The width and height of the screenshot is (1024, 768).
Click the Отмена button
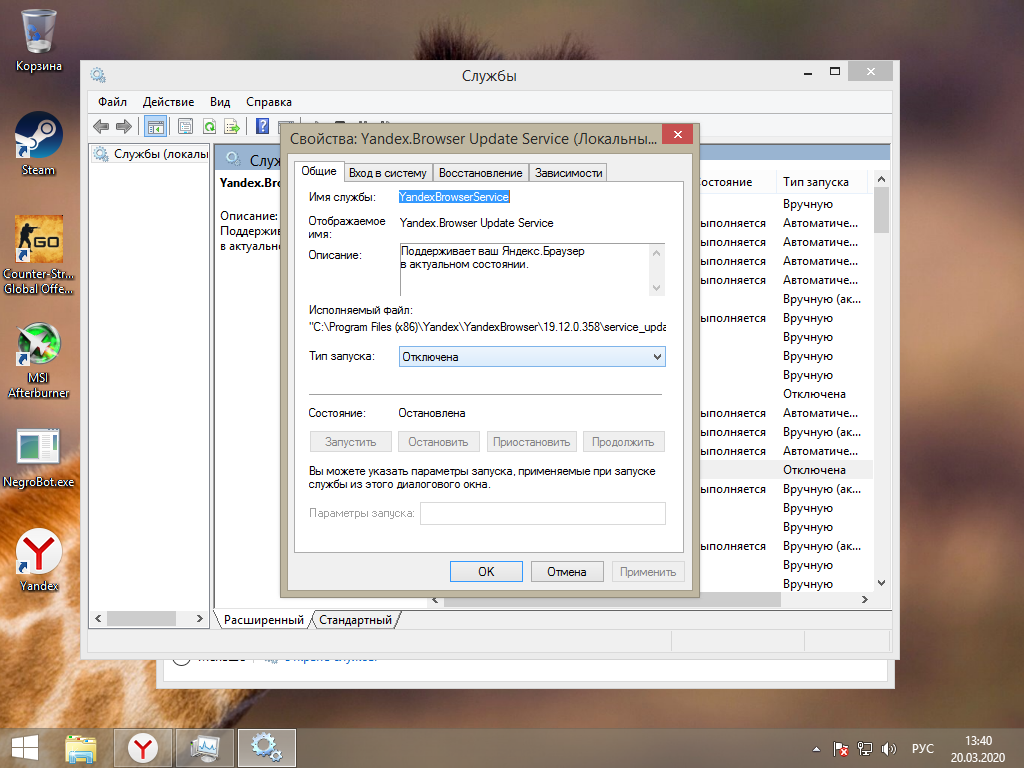point(566,571)
